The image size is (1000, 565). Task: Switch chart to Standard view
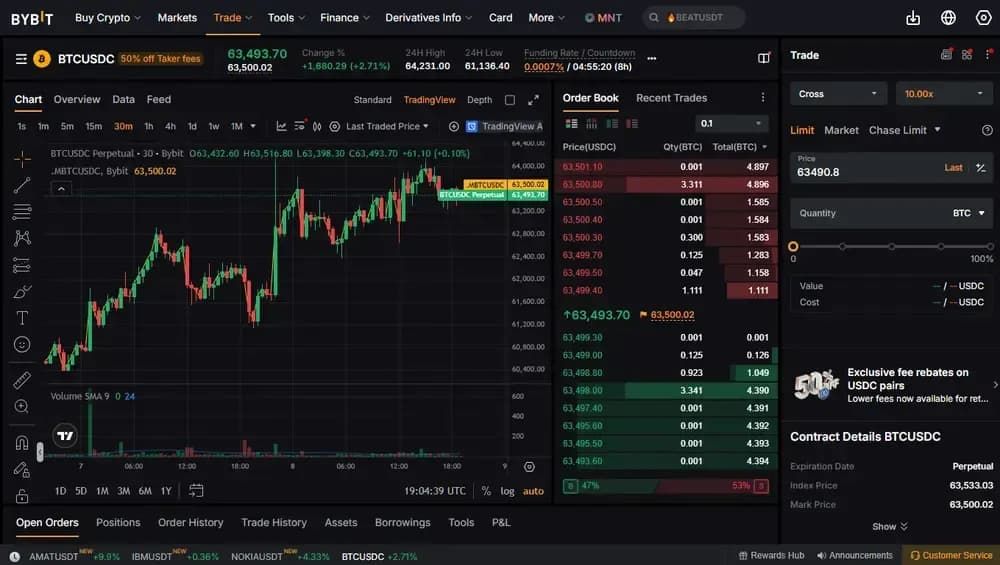click(x=372, y=99)
